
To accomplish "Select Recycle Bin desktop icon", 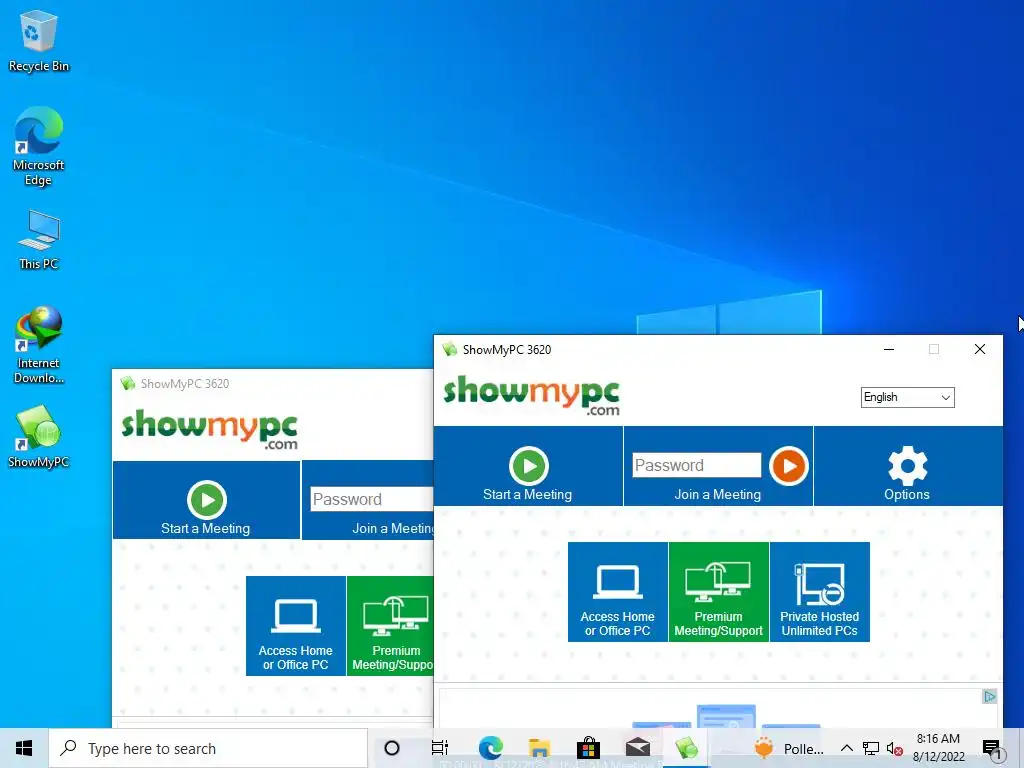I will [x=39, y=41].
